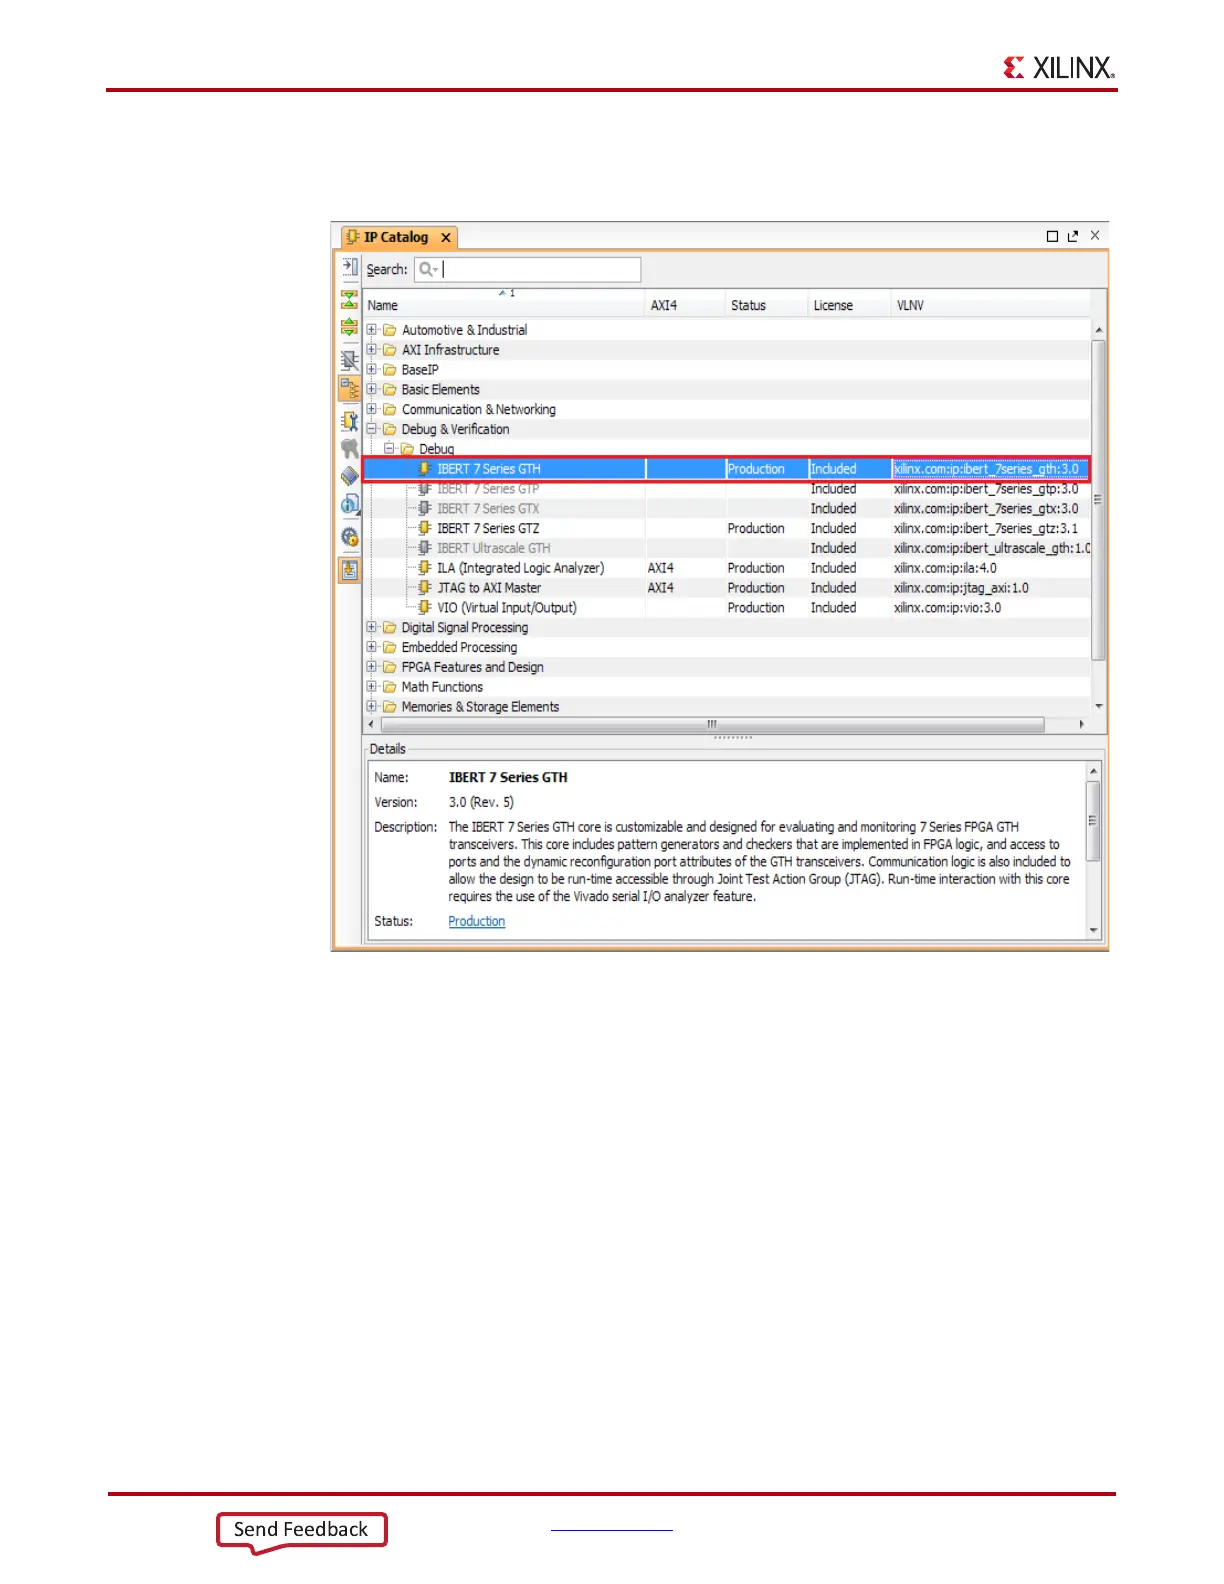Sort by Name column header

(504, 305)
